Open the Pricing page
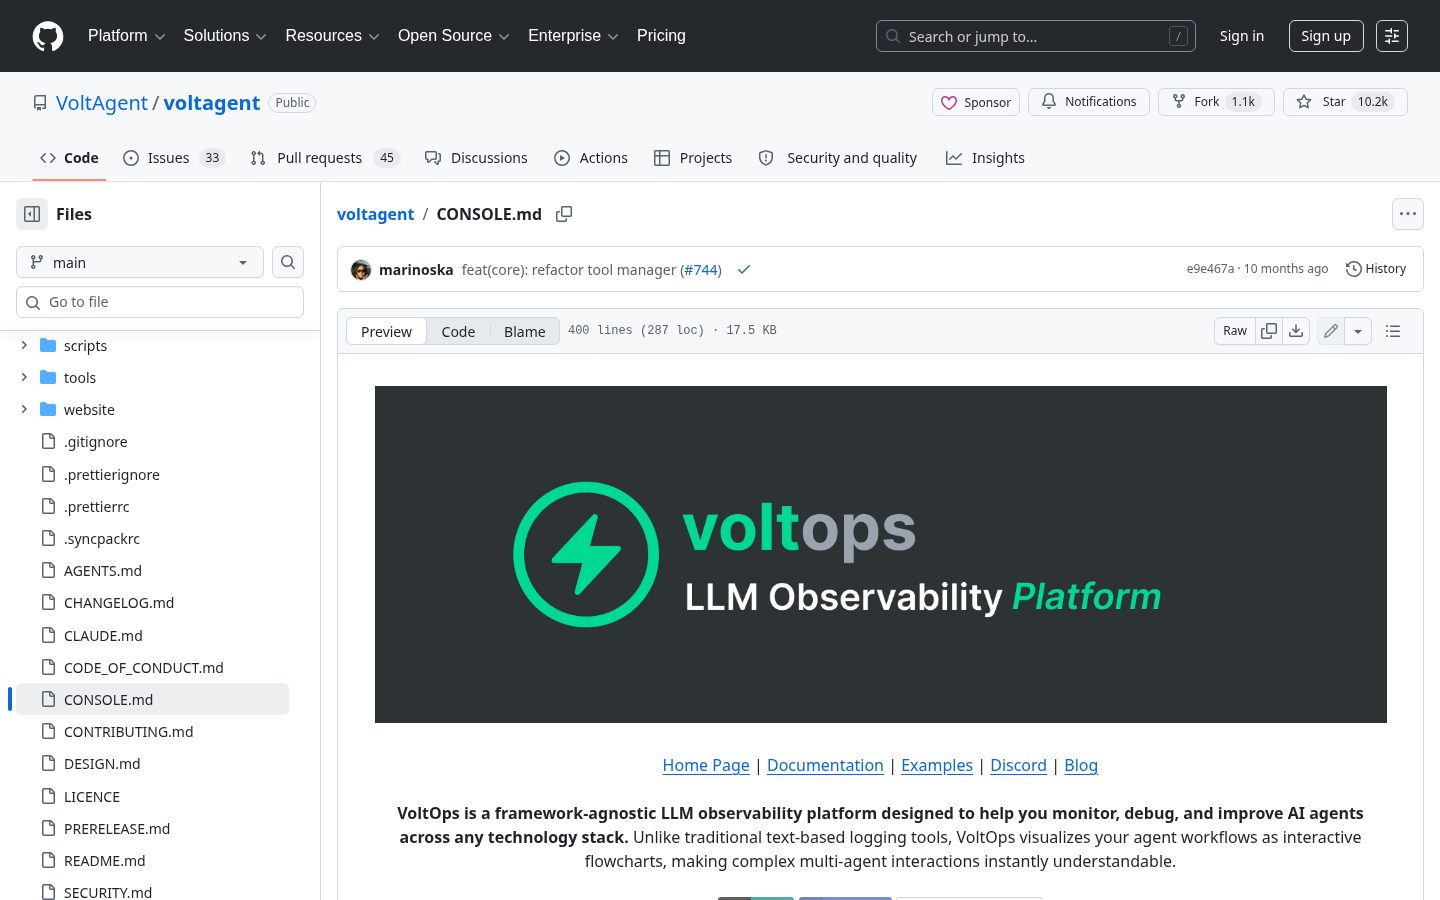 tap(661, 36)
